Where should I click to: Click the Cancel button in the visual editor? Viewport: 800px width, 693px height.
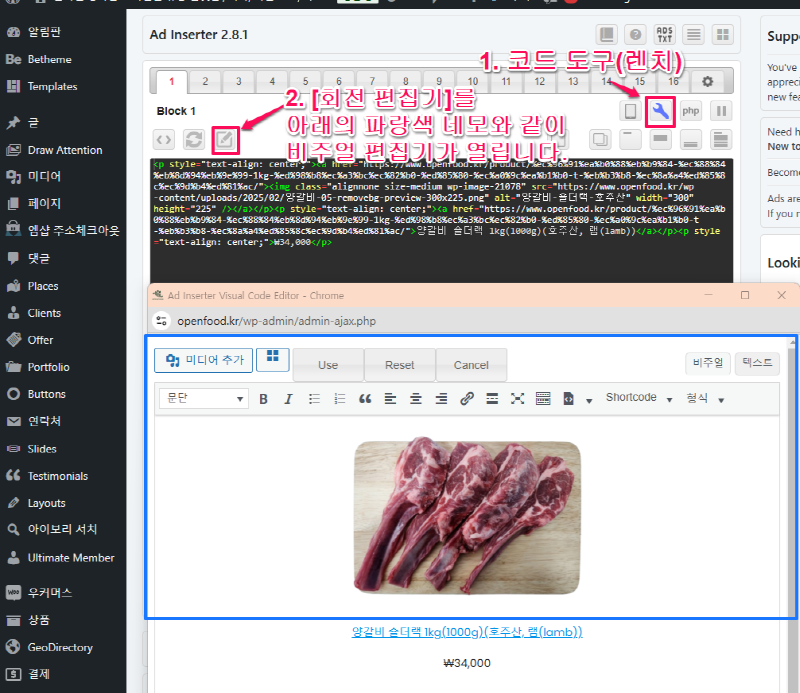[x=471, y=365]
